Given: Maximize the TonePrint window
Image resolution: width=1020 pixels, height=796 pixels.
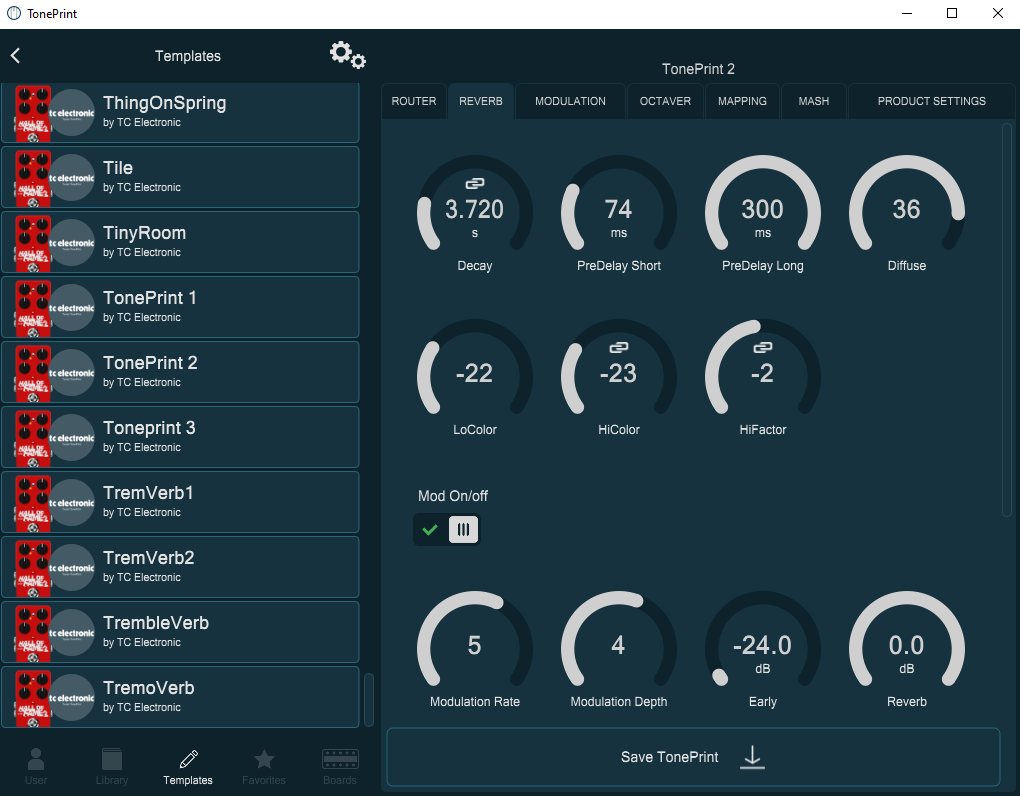Looking at the screenshot, I should [952, 14].
